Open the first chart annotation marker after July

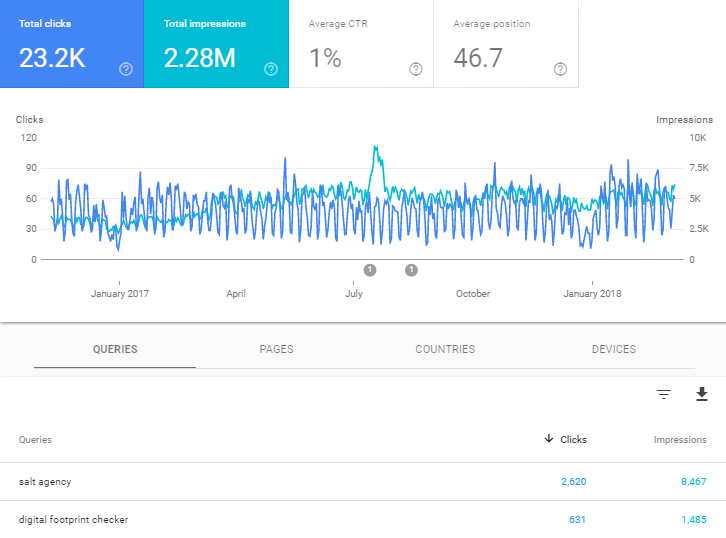pyautogui.click(x=369, y=270)
